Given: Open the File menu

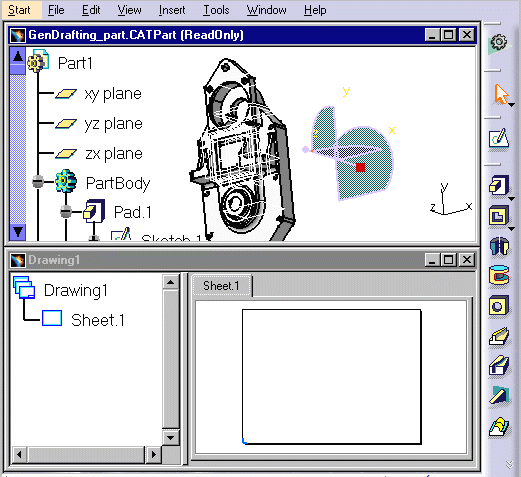Looking at the screenshot, I should click(x=56, y=10).
